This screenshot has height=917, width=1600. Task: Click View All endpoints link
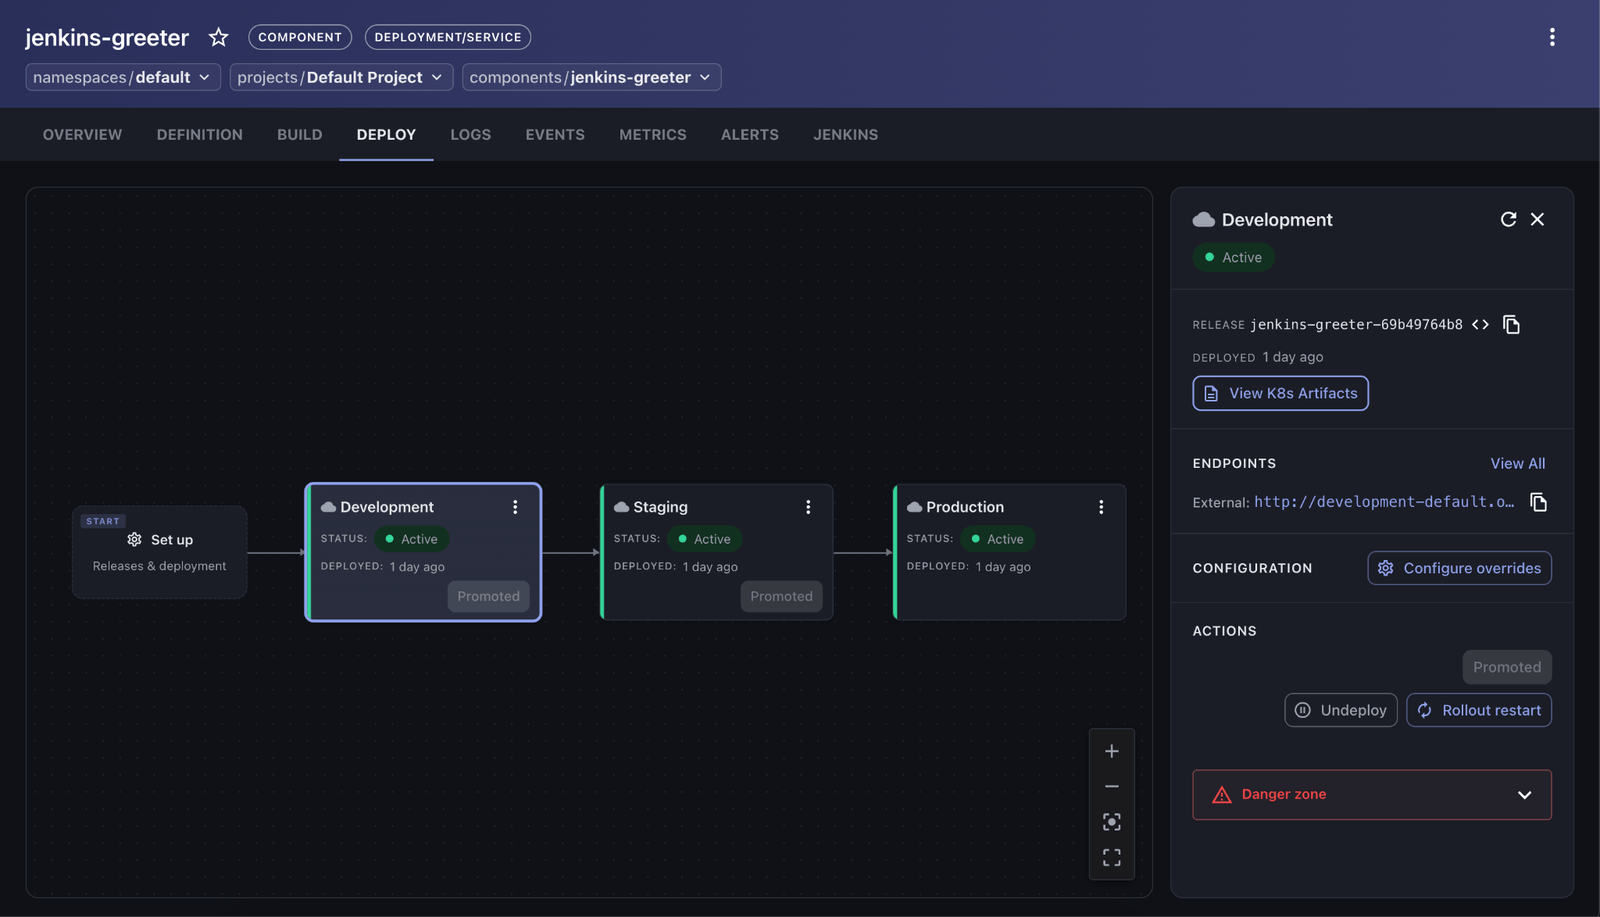point(1517,463)
